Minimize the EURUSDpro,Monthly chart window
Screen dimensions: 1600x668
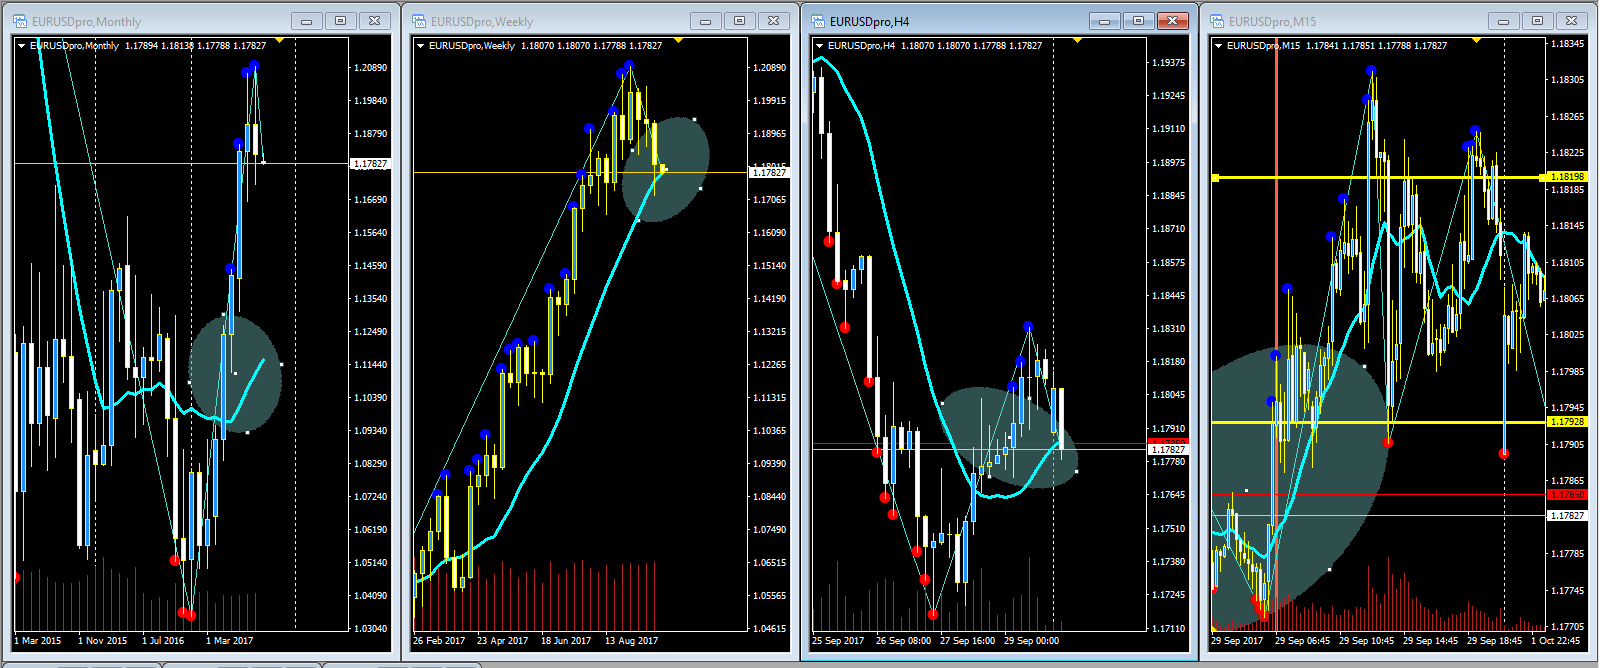(306, 21)
